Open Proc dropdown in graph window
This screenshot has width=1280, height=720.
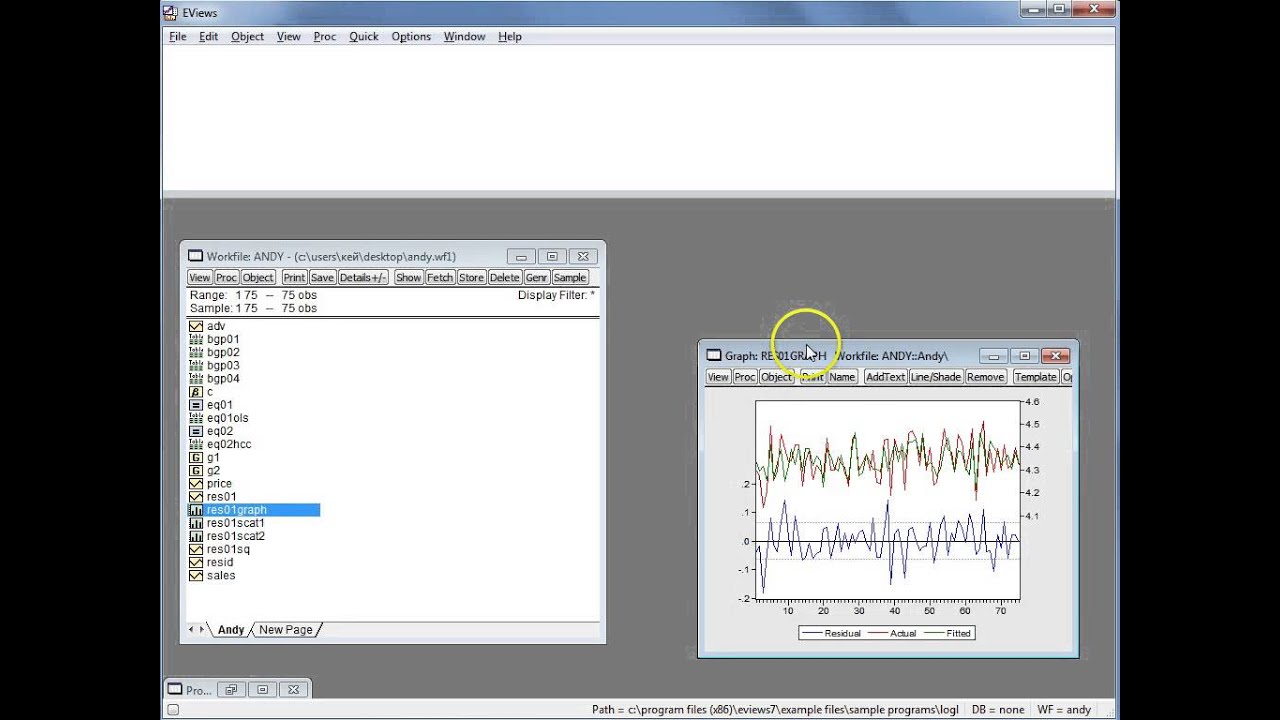pos(745,377)
